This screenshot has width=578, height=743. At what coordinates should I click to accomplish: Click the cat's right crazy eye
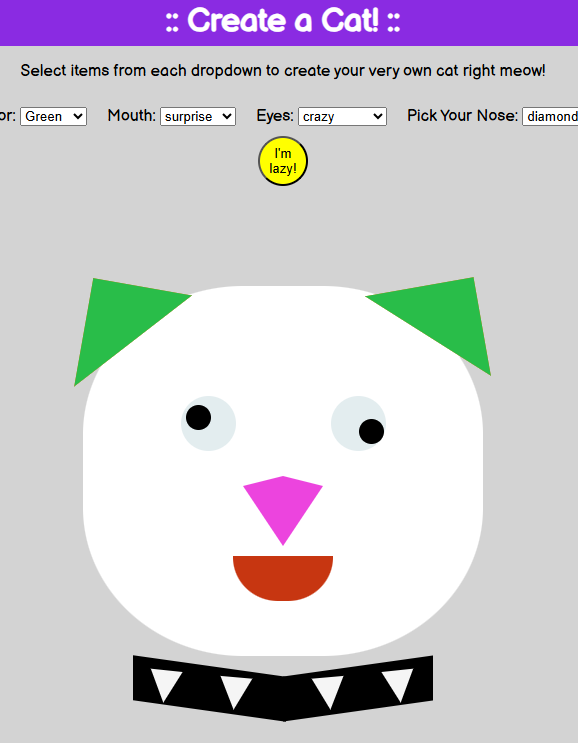point(358,423)
